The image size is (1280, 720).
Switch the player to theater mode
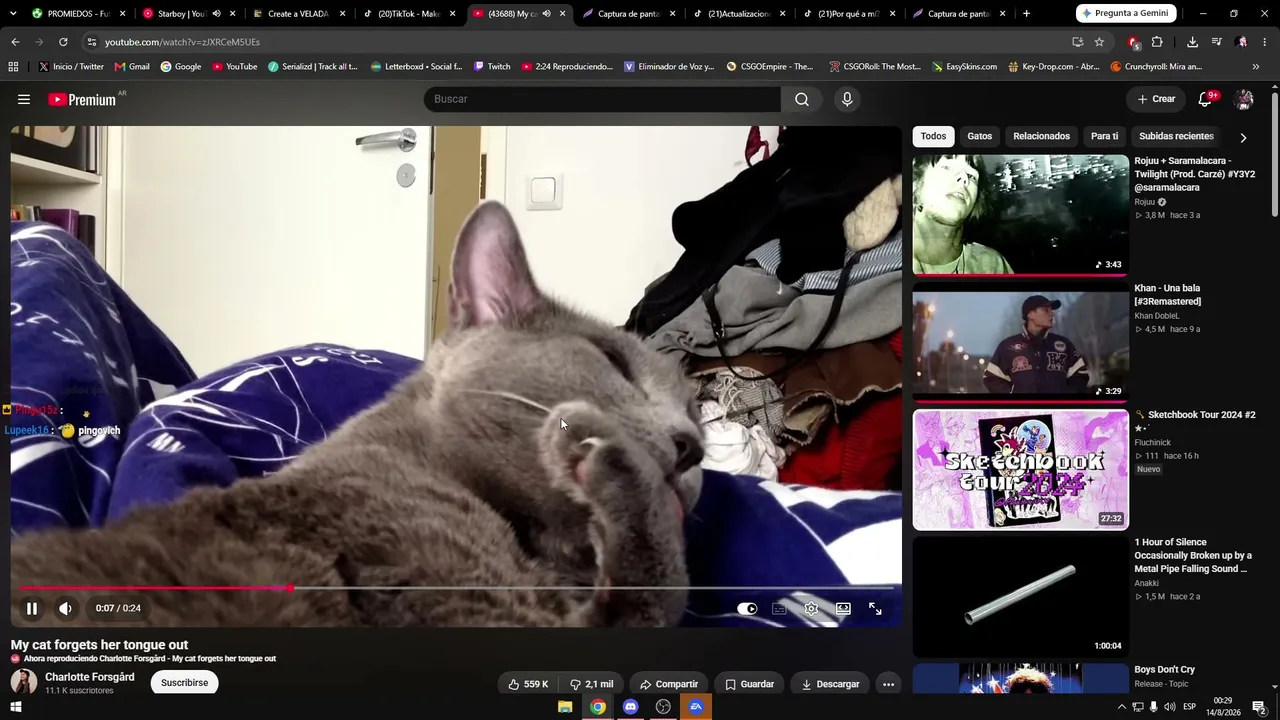point(843,608)
